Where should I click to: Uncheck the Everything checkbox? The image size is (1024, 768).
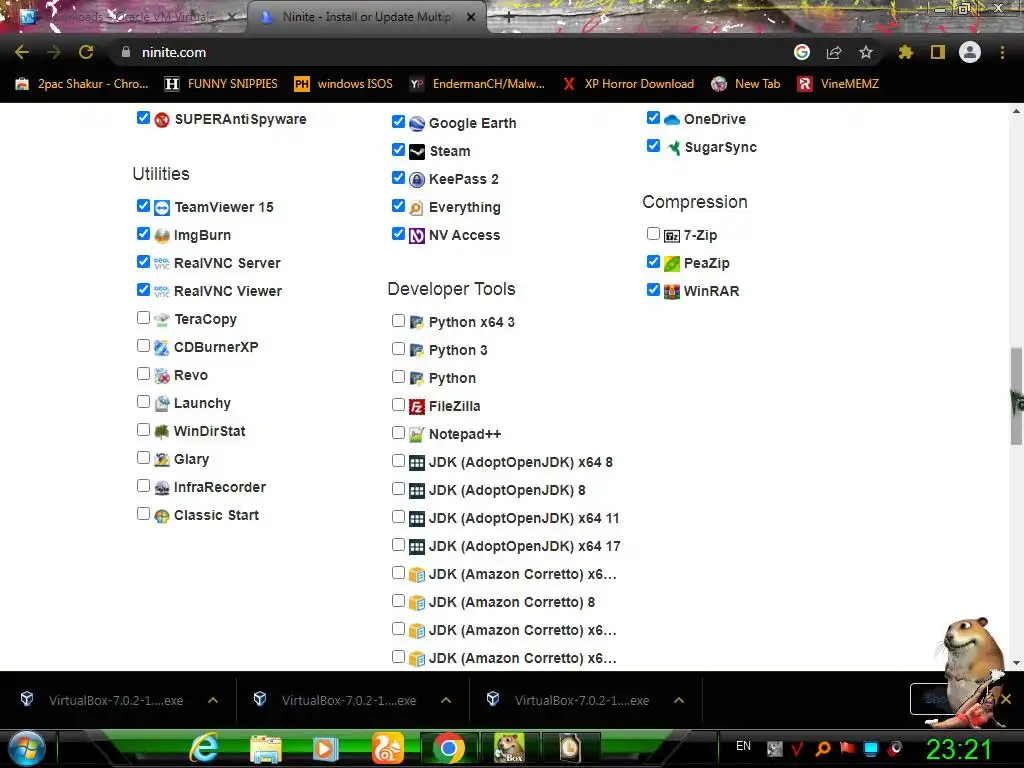coord(398,206)
